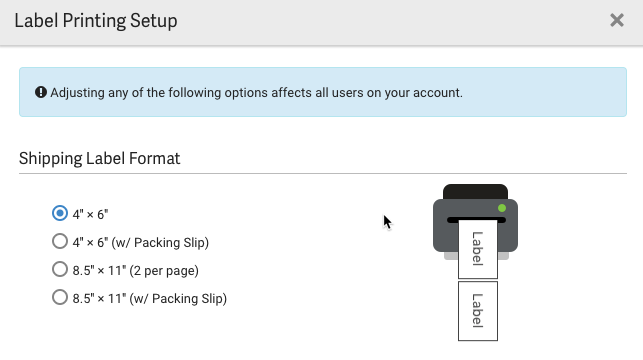Click the exclamation warning icon in banner
This screenshot has height=360, width=643.
(41, 92)
